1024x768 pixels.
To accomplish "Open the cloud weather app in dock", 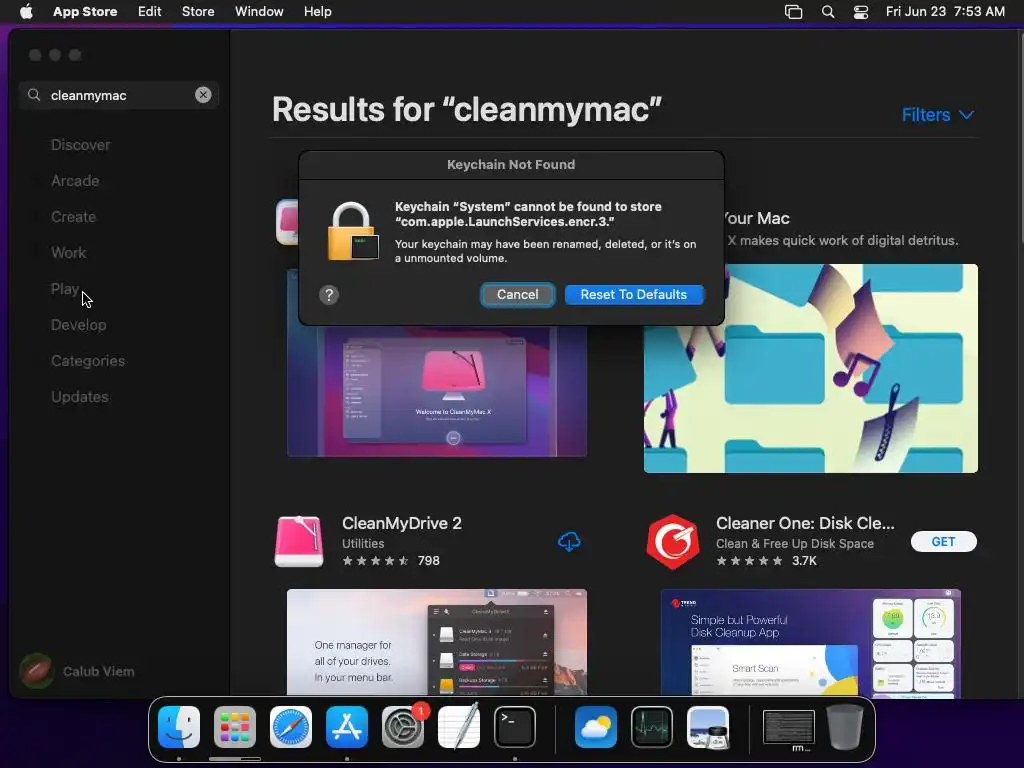I will [596, 727].
